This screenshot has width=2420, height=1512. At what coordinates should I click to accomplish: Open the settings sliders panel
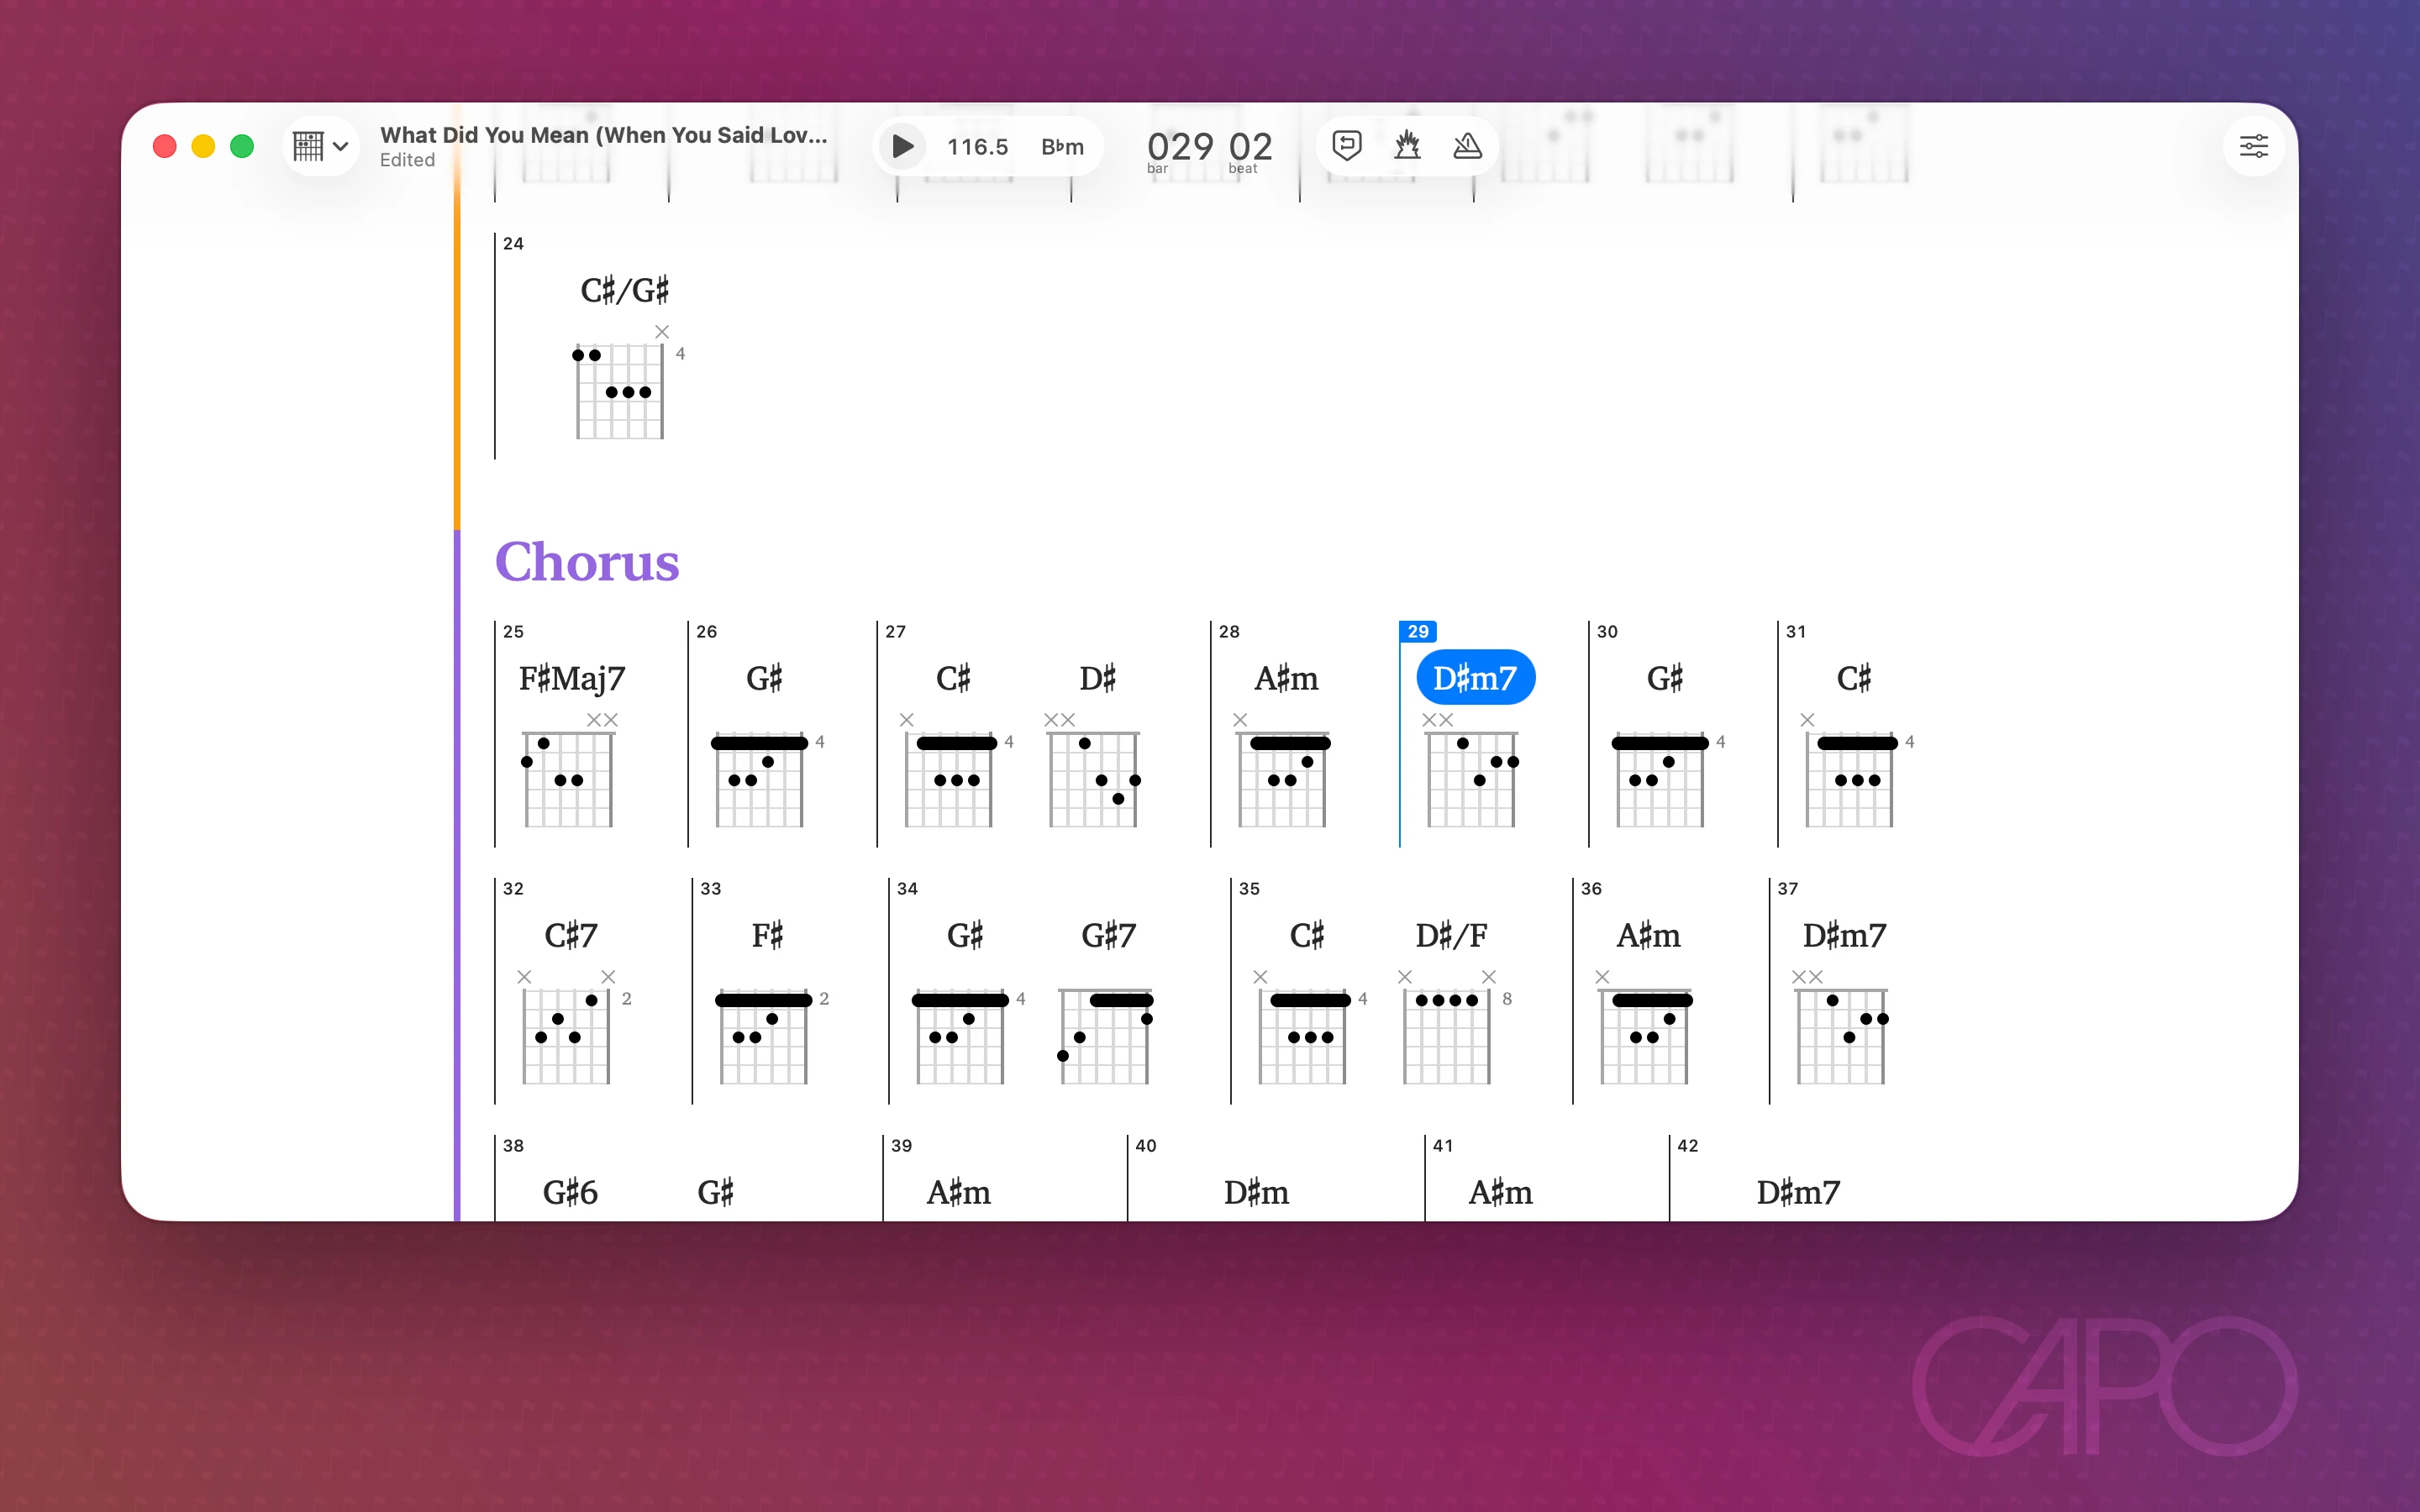[x=2253, y=147]
